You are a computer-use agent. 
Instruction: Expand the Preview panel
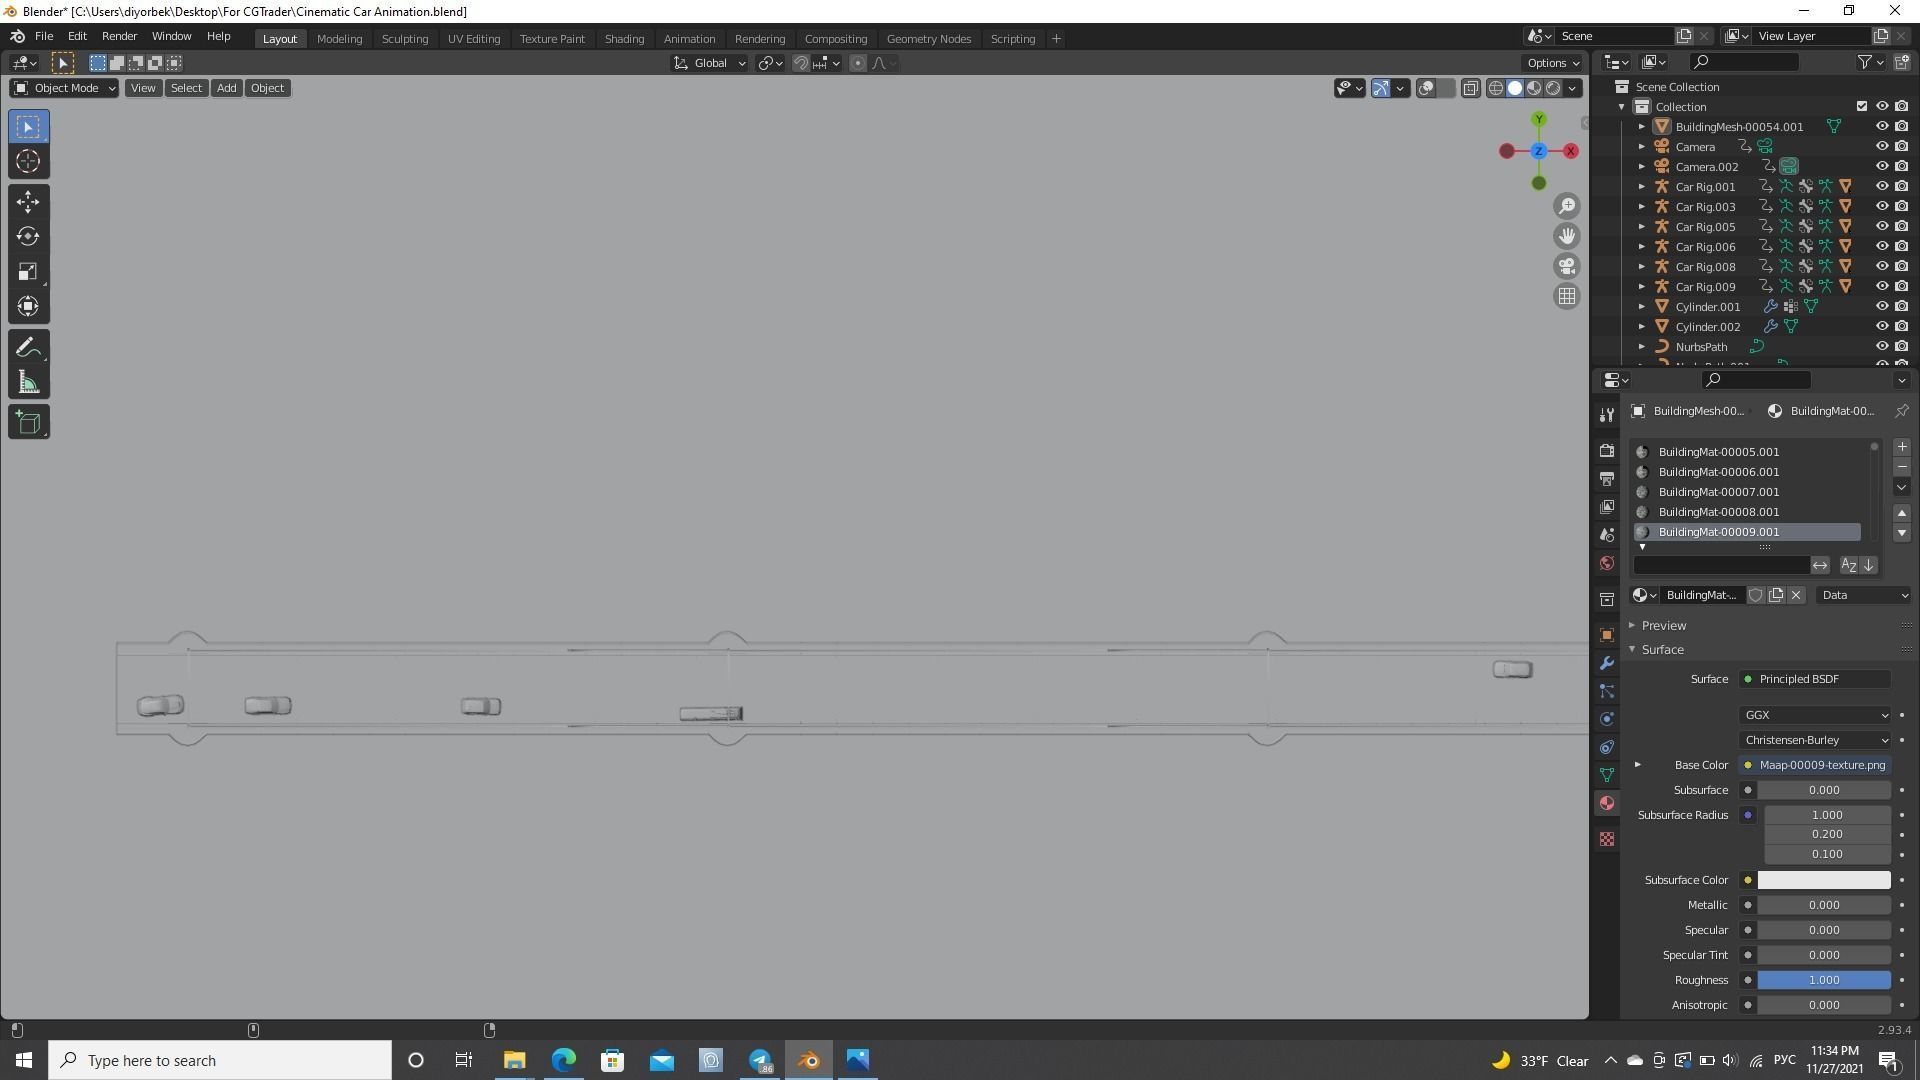[1663, 625]
